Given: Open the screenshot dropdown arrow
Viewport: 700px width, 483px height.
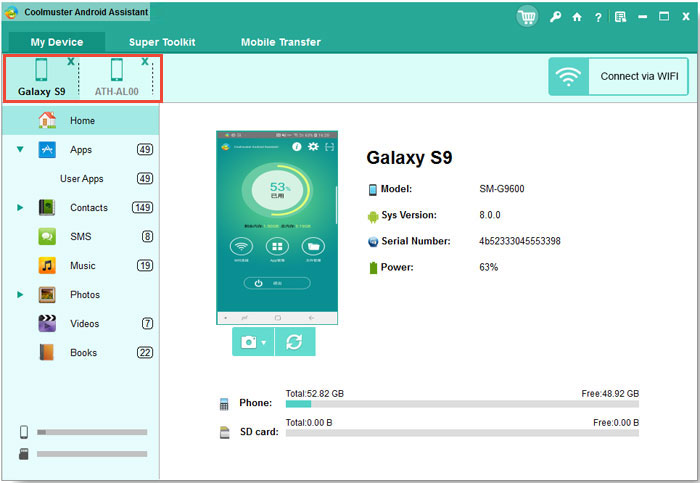Looking at the screenshot, I should (264, 343).
